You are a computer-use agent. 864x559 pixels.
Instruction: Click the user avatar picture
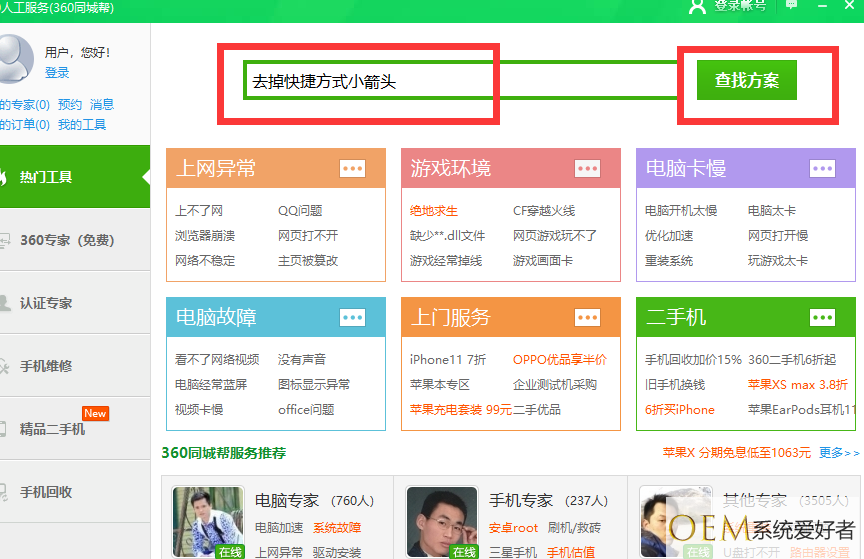click(16, 60)
